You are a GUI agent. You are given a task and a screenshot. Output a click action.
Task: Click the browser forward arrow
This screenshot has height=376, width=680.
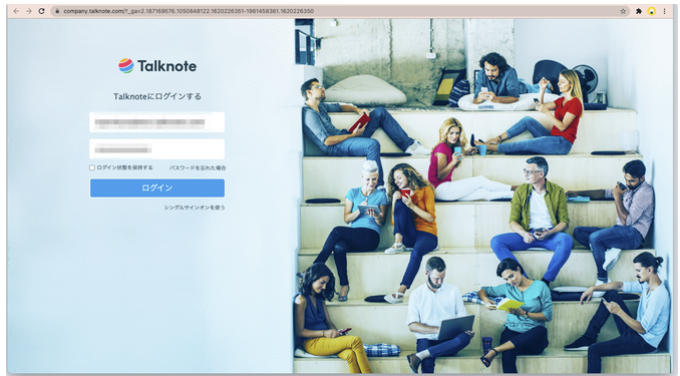pyautogui.click(x=29, y=11)
